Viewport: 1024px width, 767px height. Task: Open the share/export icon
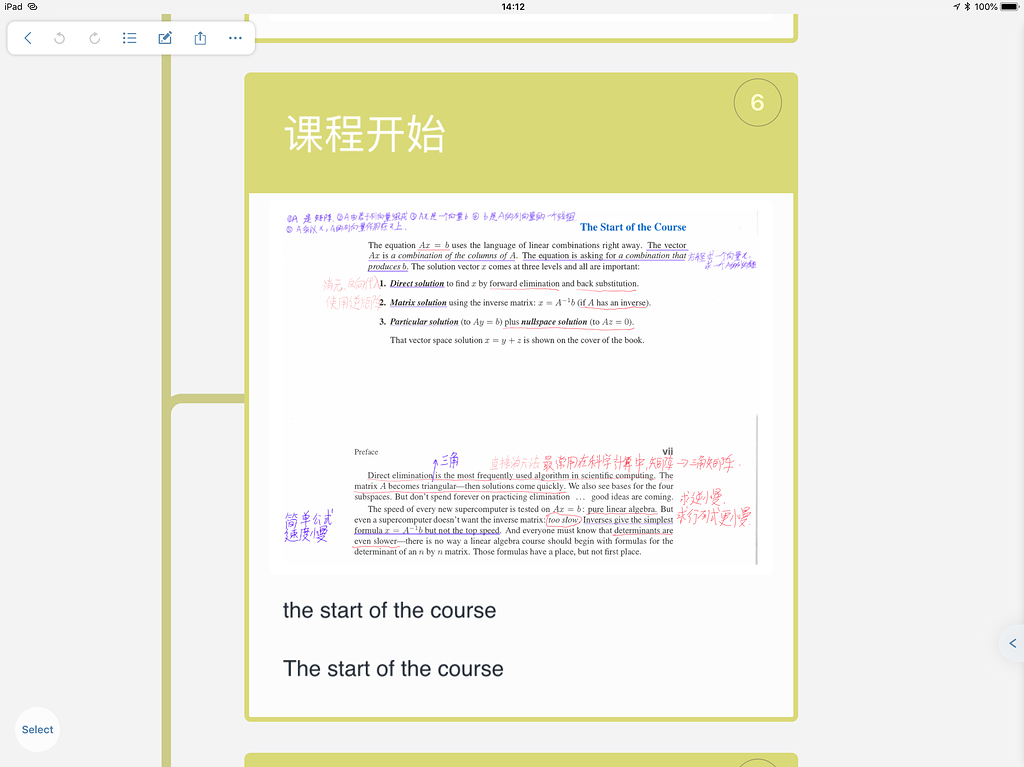click(x=199, y=38)
